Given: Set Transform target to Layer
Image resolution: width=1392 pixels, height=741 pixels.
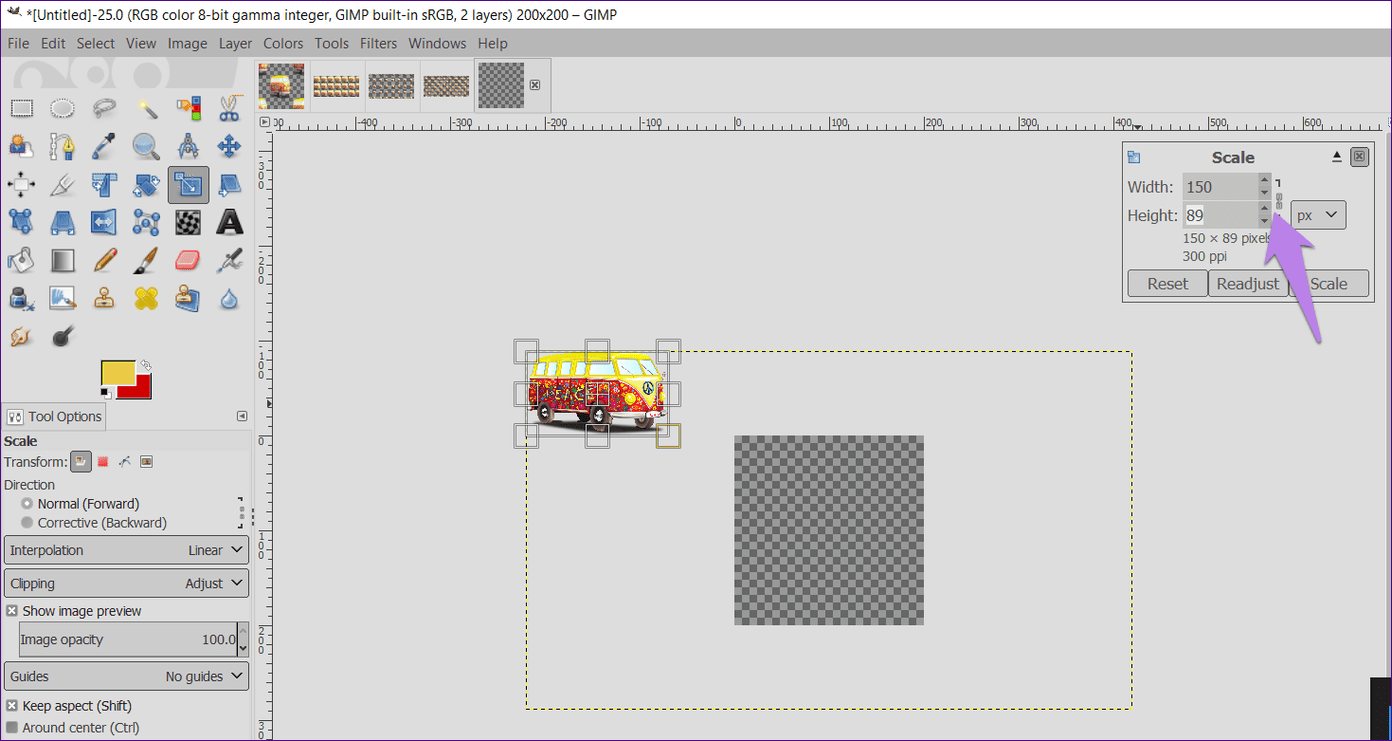Looking at the screenshot, I should (81, 462).
